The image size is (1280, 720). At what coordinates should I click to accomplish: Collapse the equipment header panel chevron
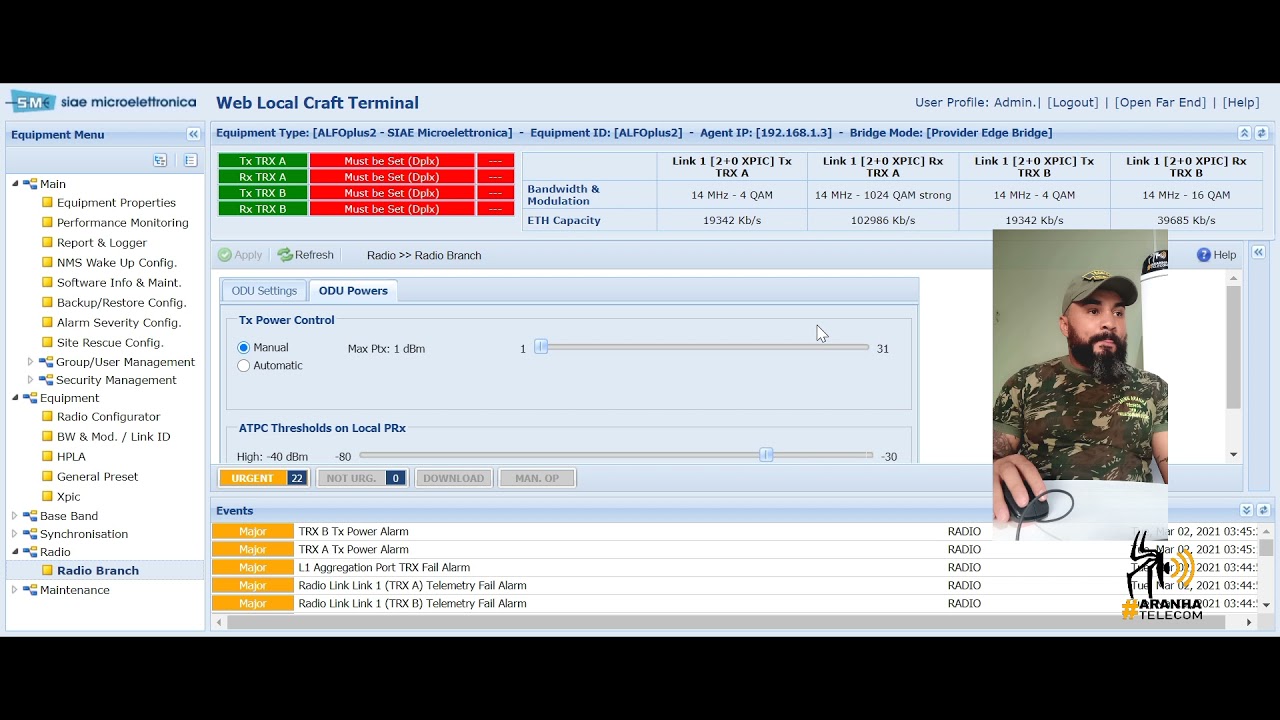[1244, 133]
